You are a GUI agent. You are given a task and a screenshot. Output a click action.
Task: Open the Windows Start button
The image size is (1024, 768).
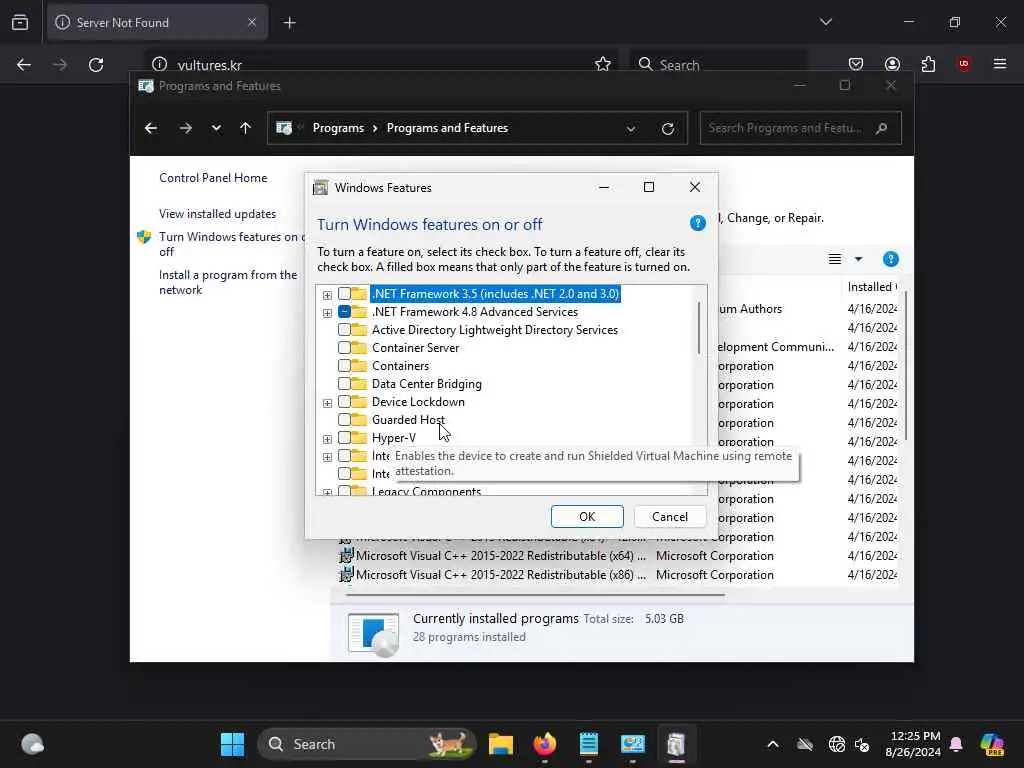click(232, 744)
